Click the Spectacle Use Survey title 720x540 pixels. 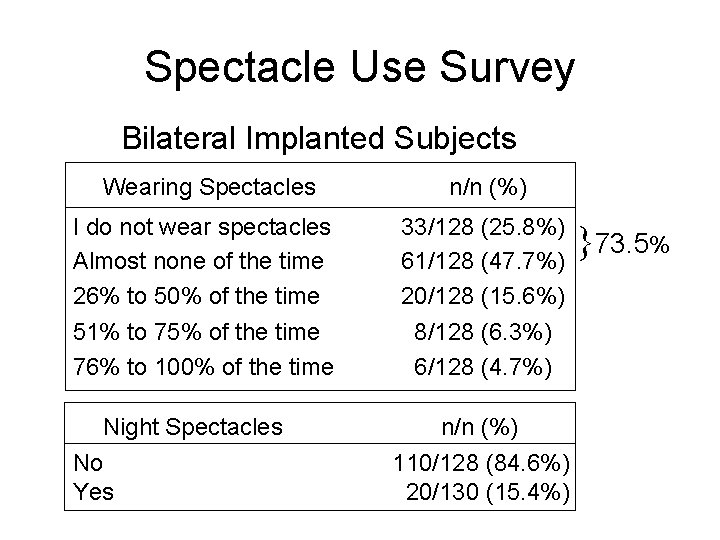click(x=360, y=68)
